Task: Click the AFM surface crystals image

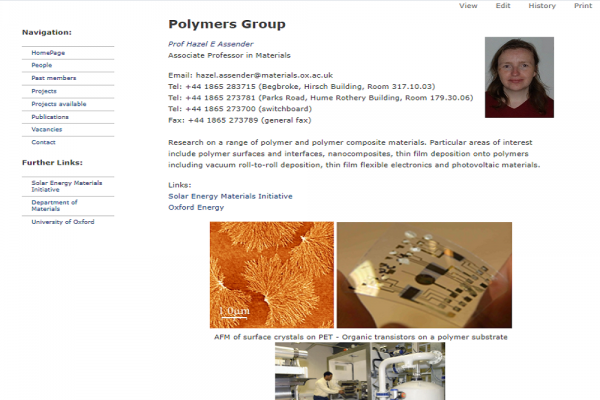Action: click(272, 275)
